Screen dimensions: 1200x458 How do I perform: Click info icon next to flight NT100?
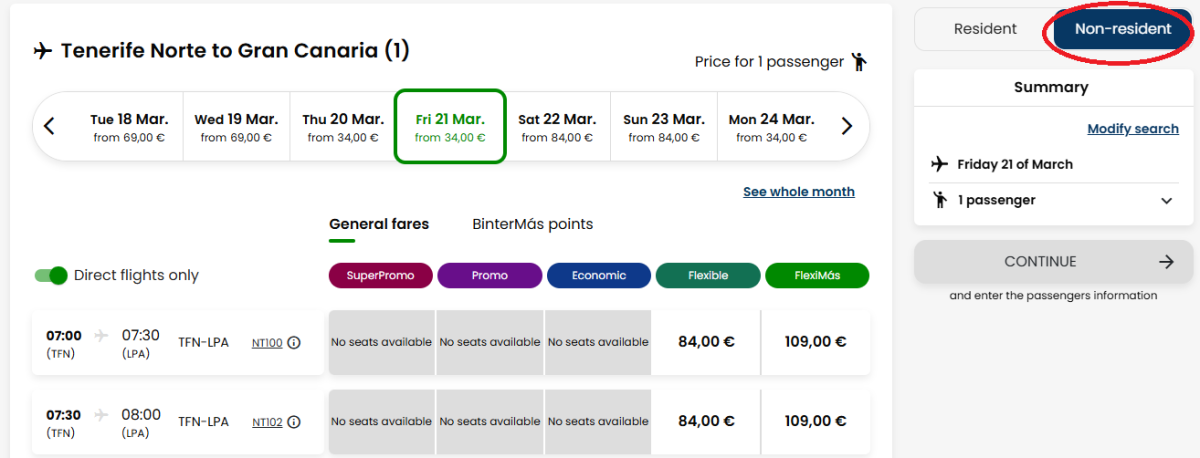(294, 342)
